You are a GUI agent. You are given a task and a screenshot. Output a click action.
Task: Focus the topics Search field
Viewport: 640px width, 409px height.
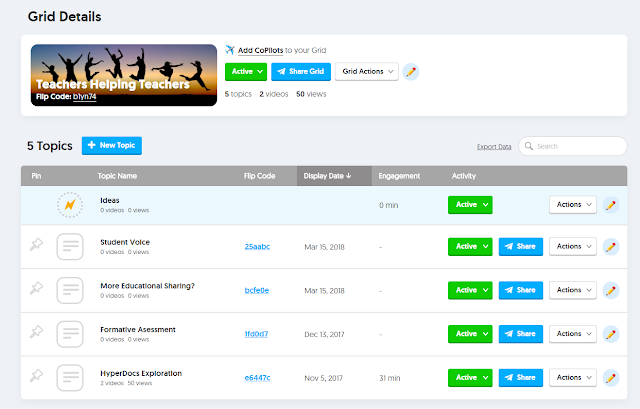coord(573,146)
